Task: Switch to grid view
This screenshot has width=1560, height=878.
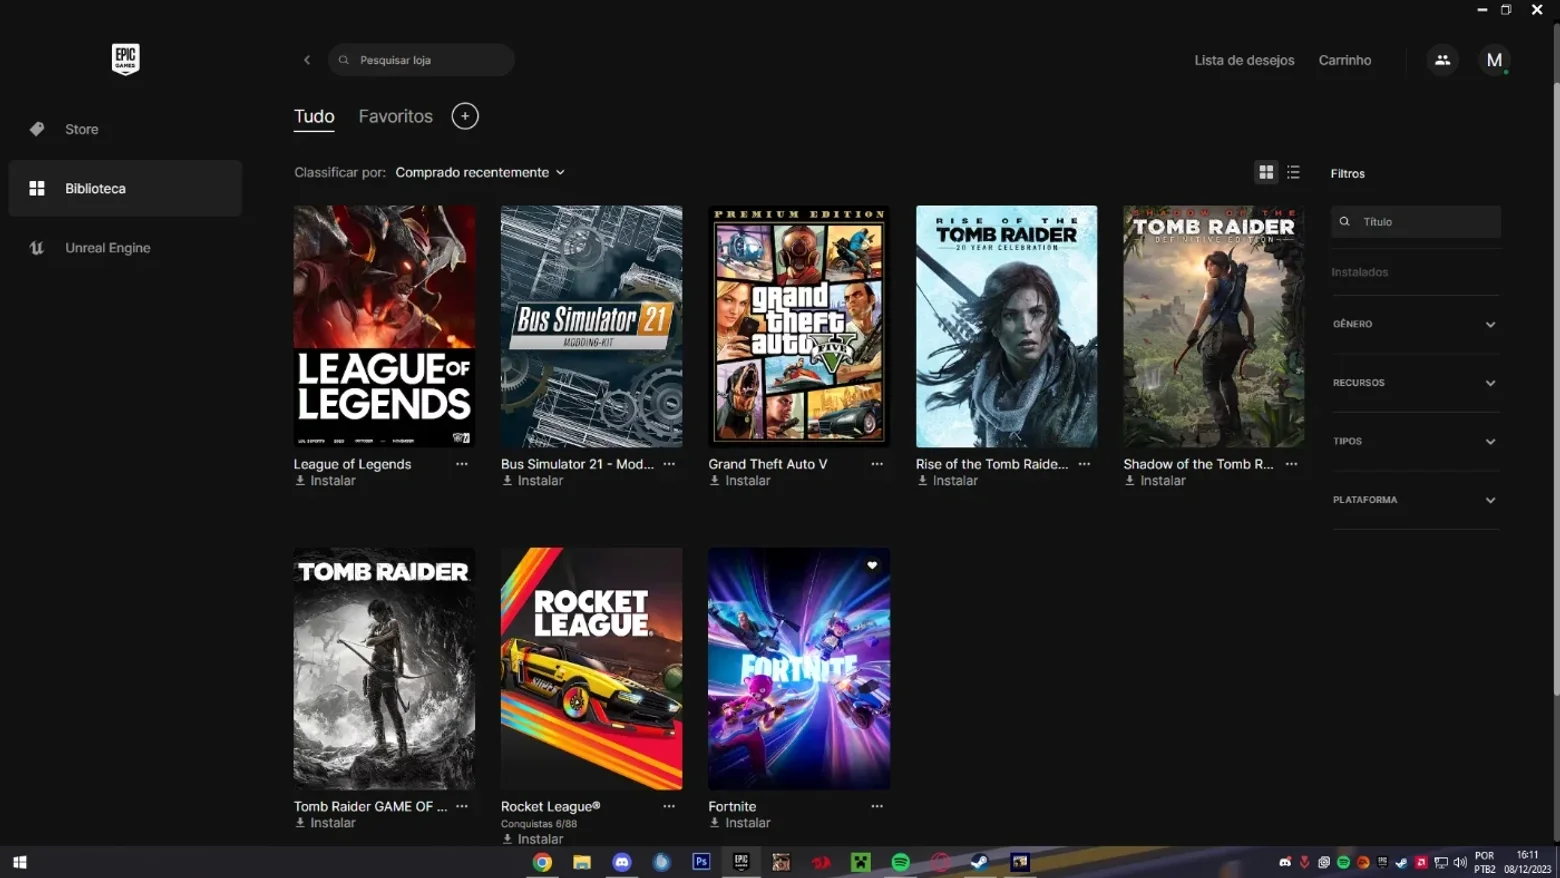Action: pos(1266,173)
